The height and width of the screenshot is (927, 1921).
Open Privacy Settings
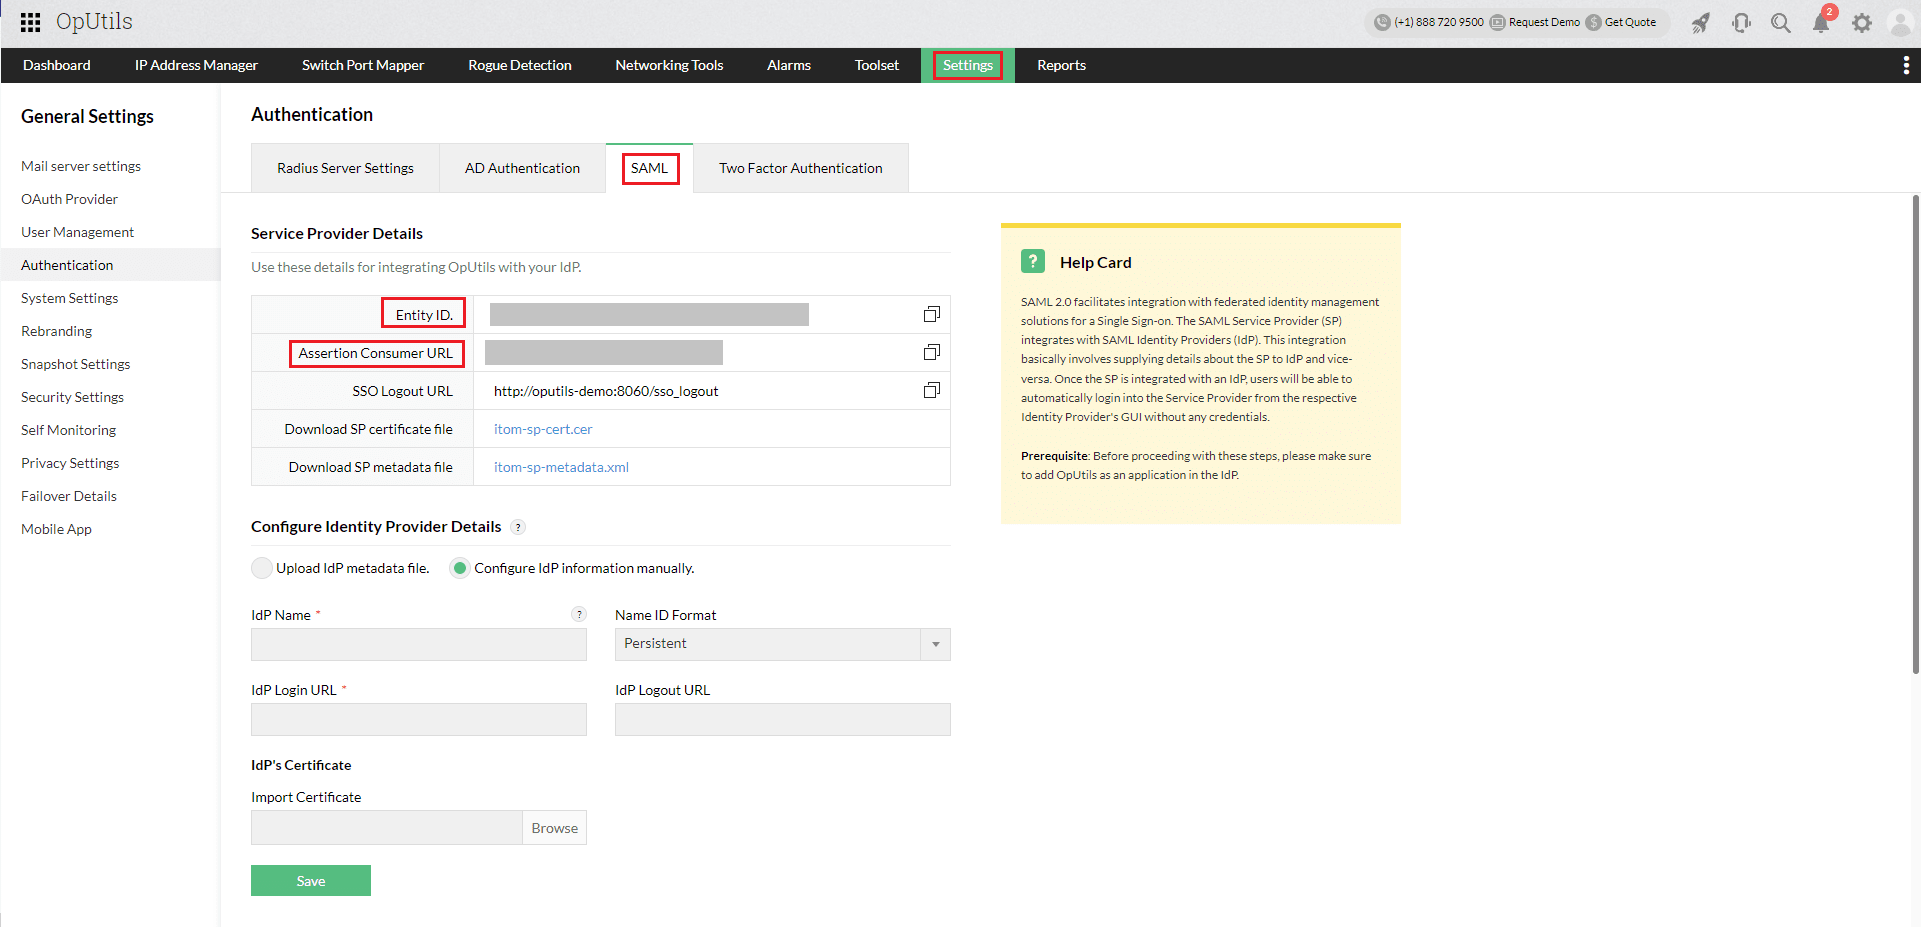point(70,463)
